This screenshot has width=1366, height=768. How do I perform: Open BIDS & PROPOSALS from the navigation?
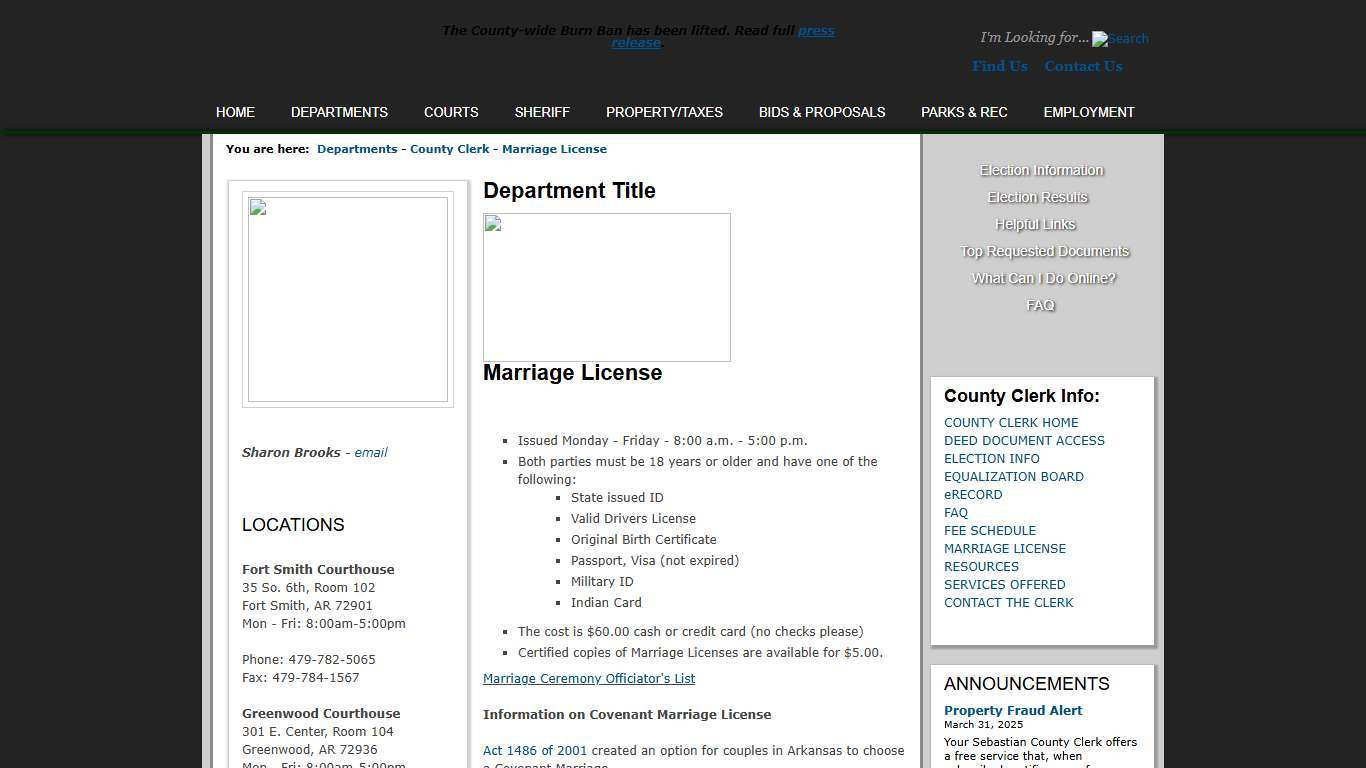[x=821, y=112]
